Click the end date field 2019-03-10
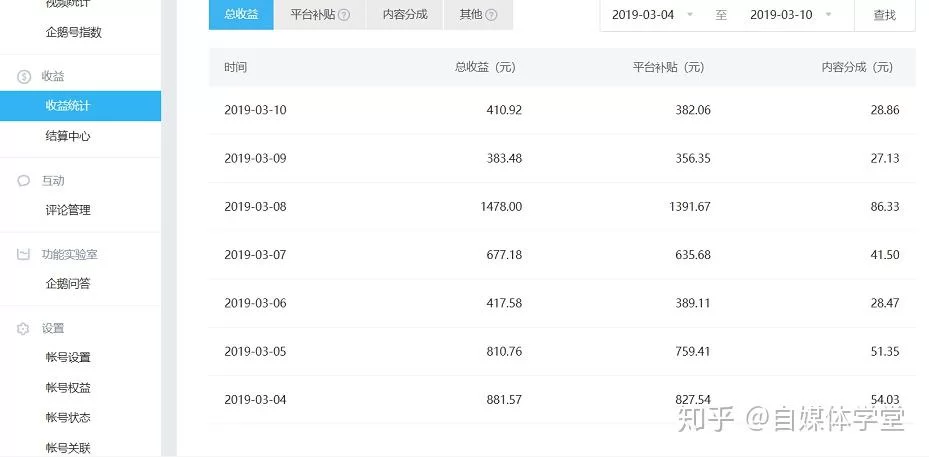This screenshot has height=457, width=929. tap(781, 15)
